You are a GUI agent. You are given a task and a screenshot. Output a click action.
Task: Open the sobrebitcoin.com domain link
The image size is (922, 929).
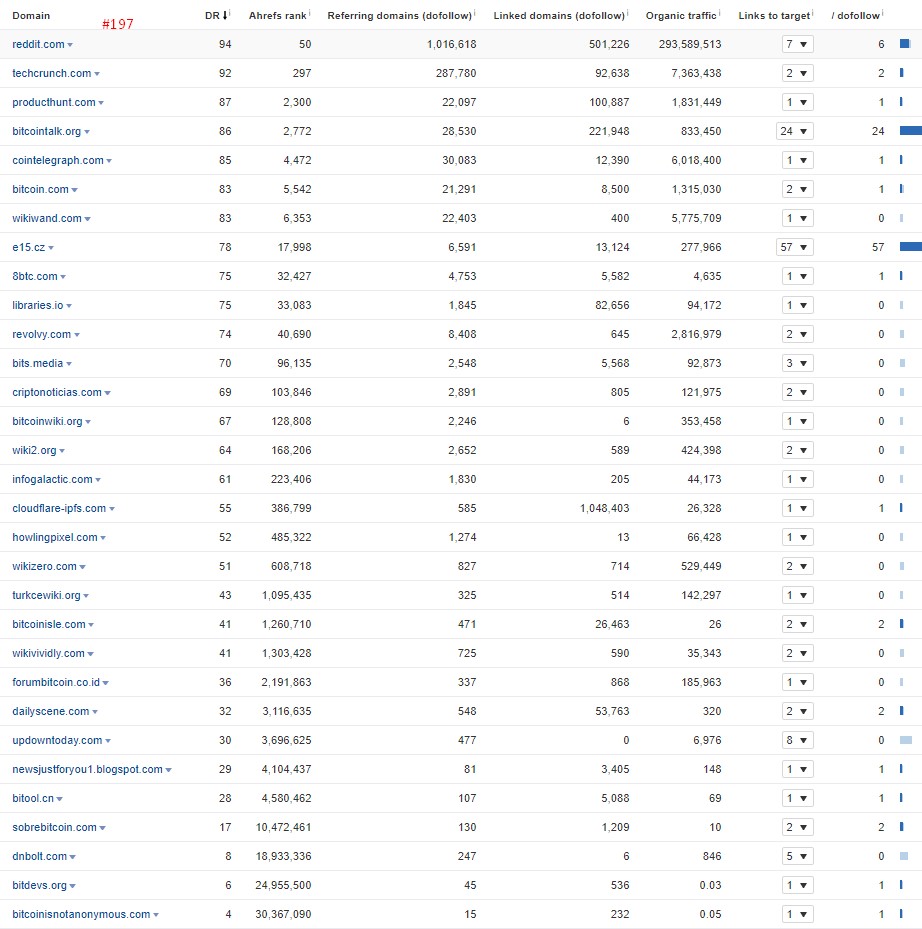coord(54,828)
